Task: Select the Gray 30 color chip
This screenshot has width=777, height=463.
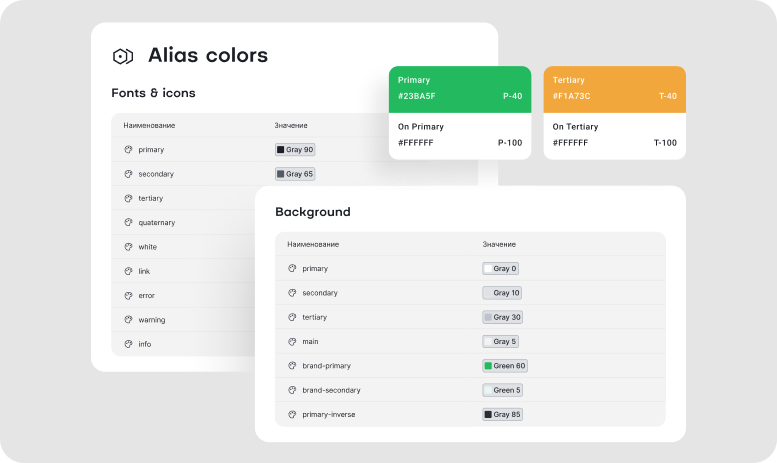Action: (502, 317)
